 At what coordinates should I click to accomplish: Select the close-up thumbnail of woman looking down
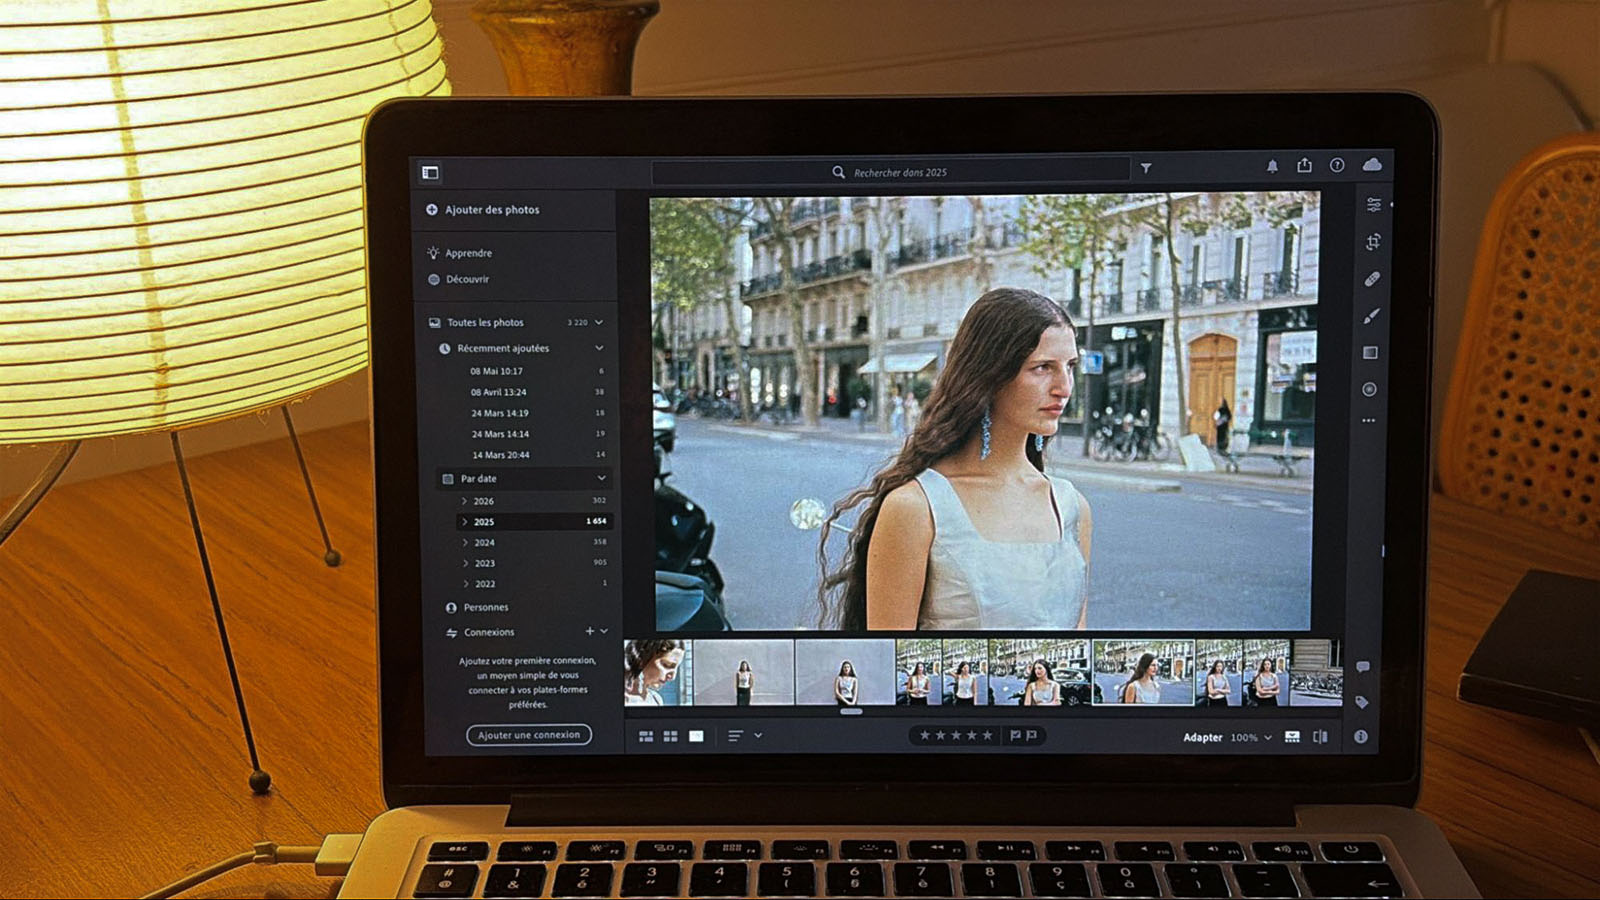point(658,673)
